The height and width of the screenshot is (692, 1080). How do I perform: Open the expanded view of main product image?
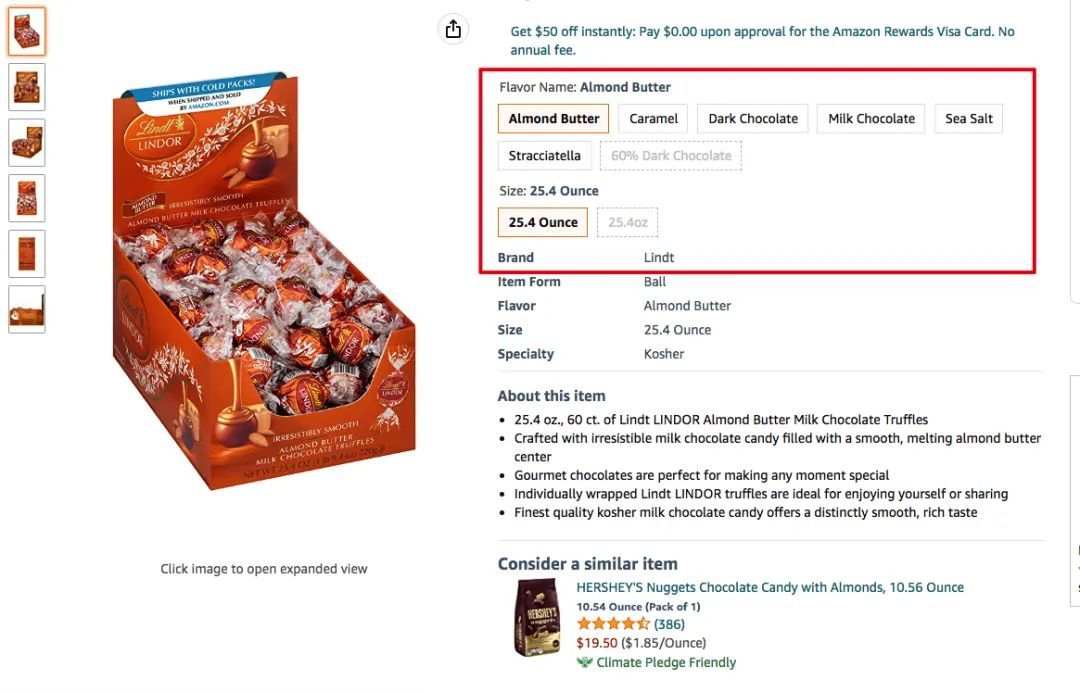[x=264, y=290]
